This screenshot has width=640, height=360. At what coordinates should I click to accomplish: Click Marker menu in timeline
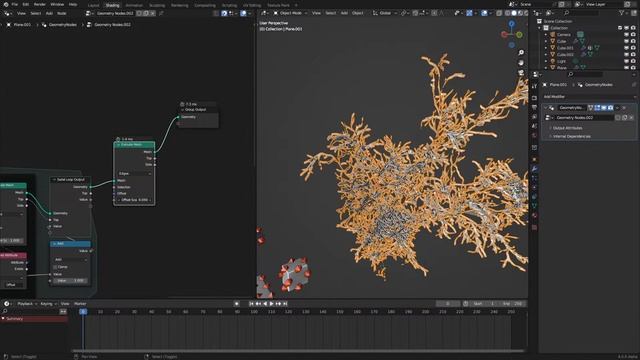coord(80,304)
